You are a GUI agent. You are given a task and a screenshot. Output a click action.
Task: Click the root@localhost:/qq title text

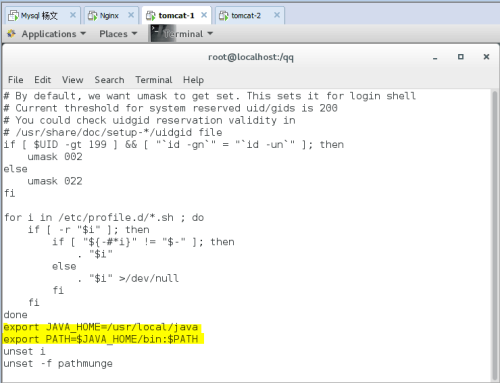pos(251,57)
